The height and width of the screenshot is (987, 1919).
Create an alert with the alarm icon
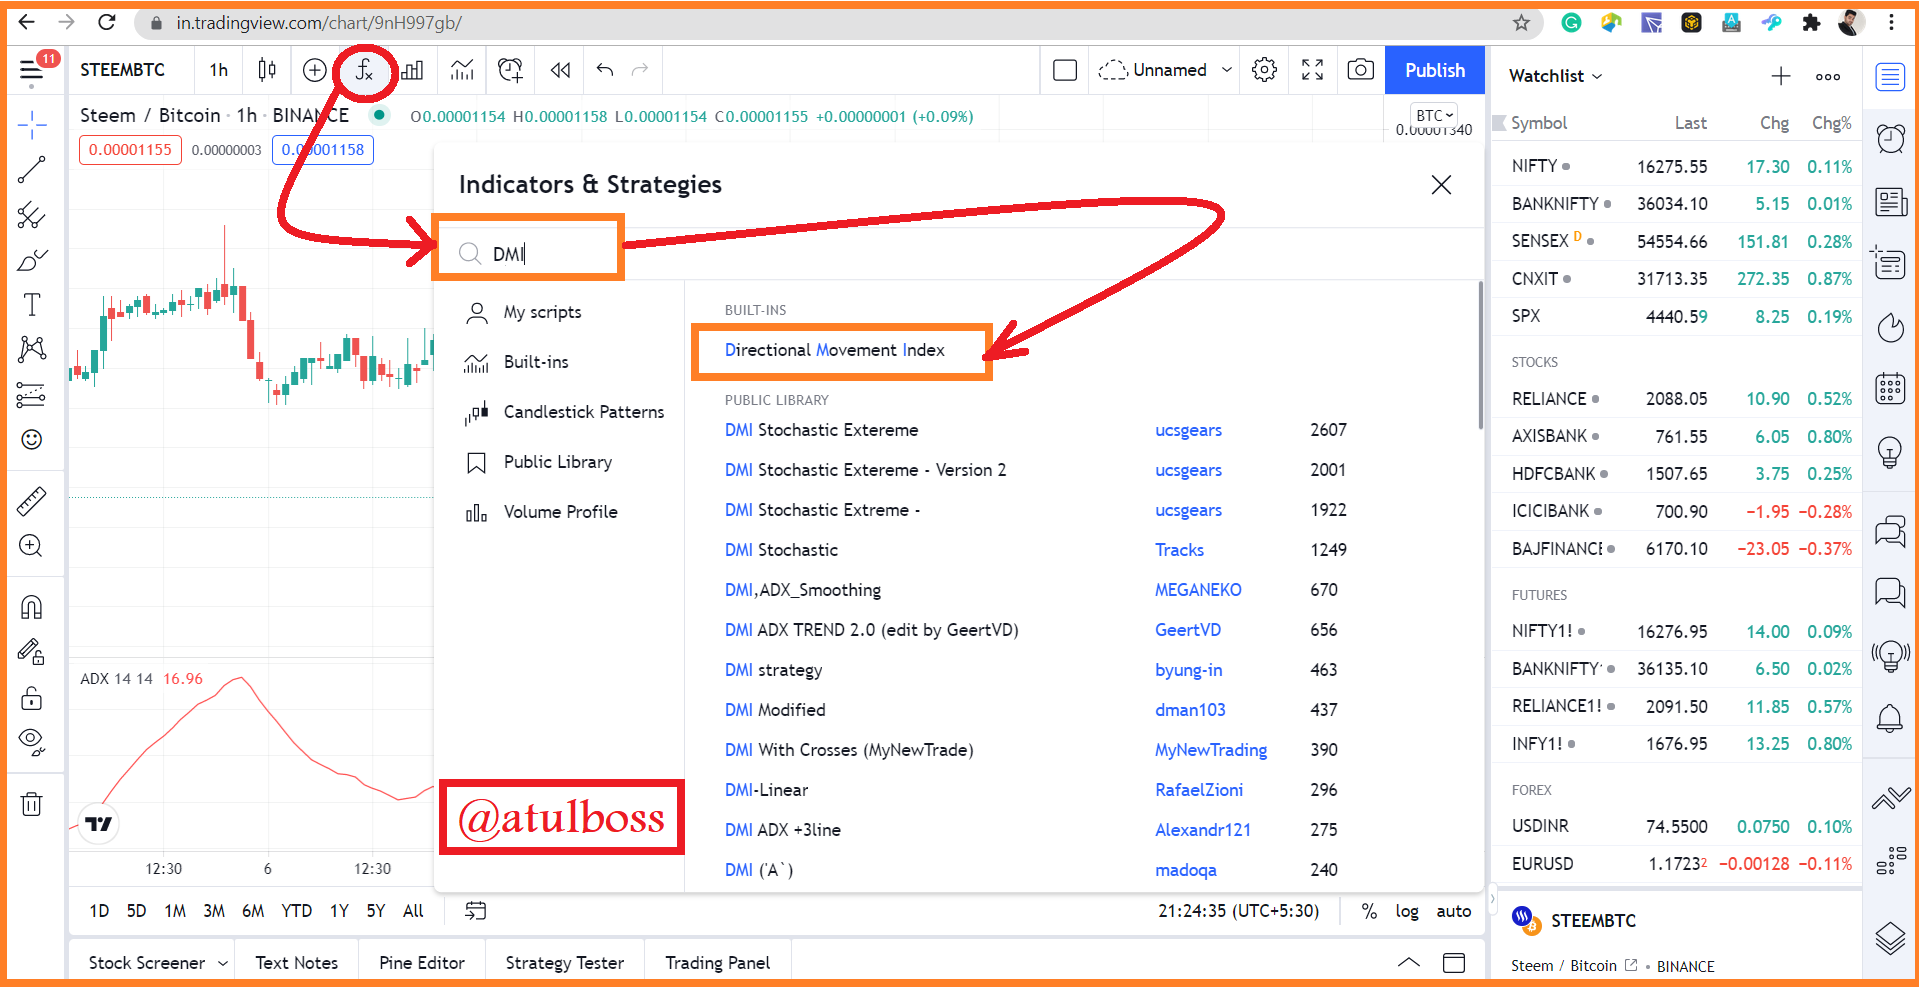pyautogui.click(x=510, y=70)
